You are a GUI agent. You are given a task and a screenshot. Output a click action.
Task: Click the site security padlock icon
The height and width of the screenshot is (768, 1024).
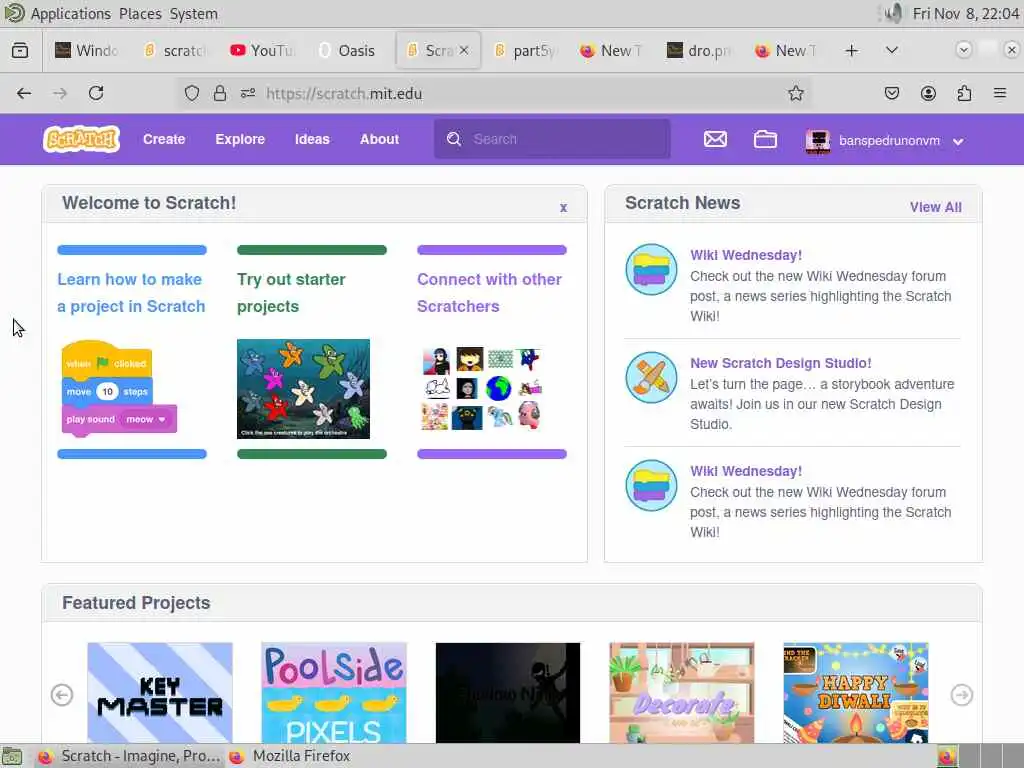pos(220,93)
